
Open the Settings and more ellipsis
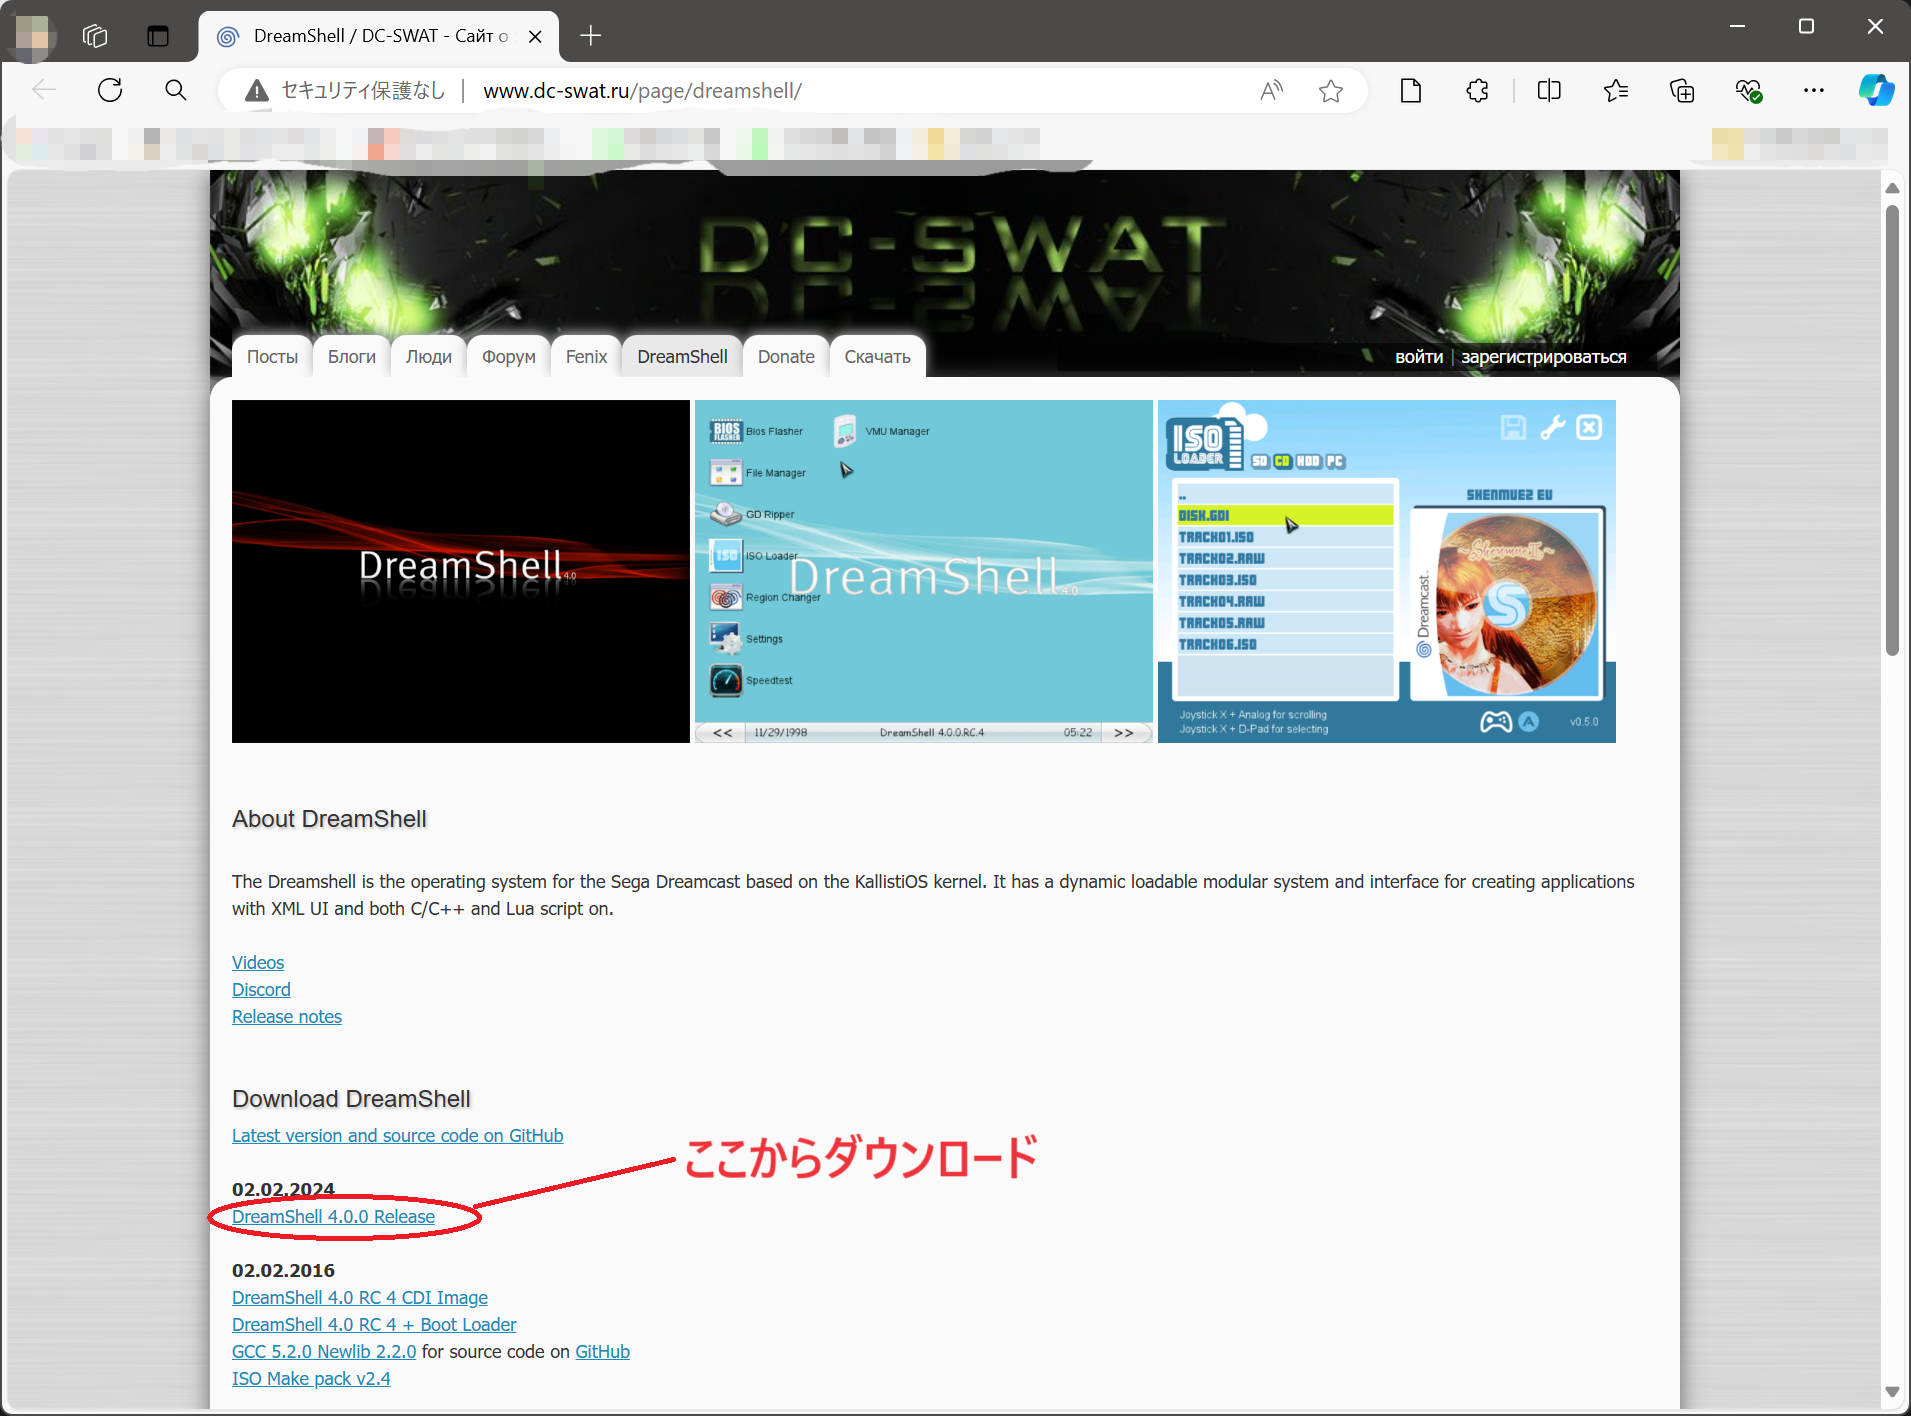(1814, 91)
